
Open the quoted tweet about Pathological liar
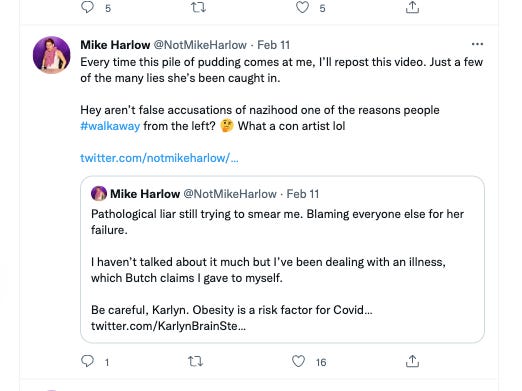(x=282, y=260)
